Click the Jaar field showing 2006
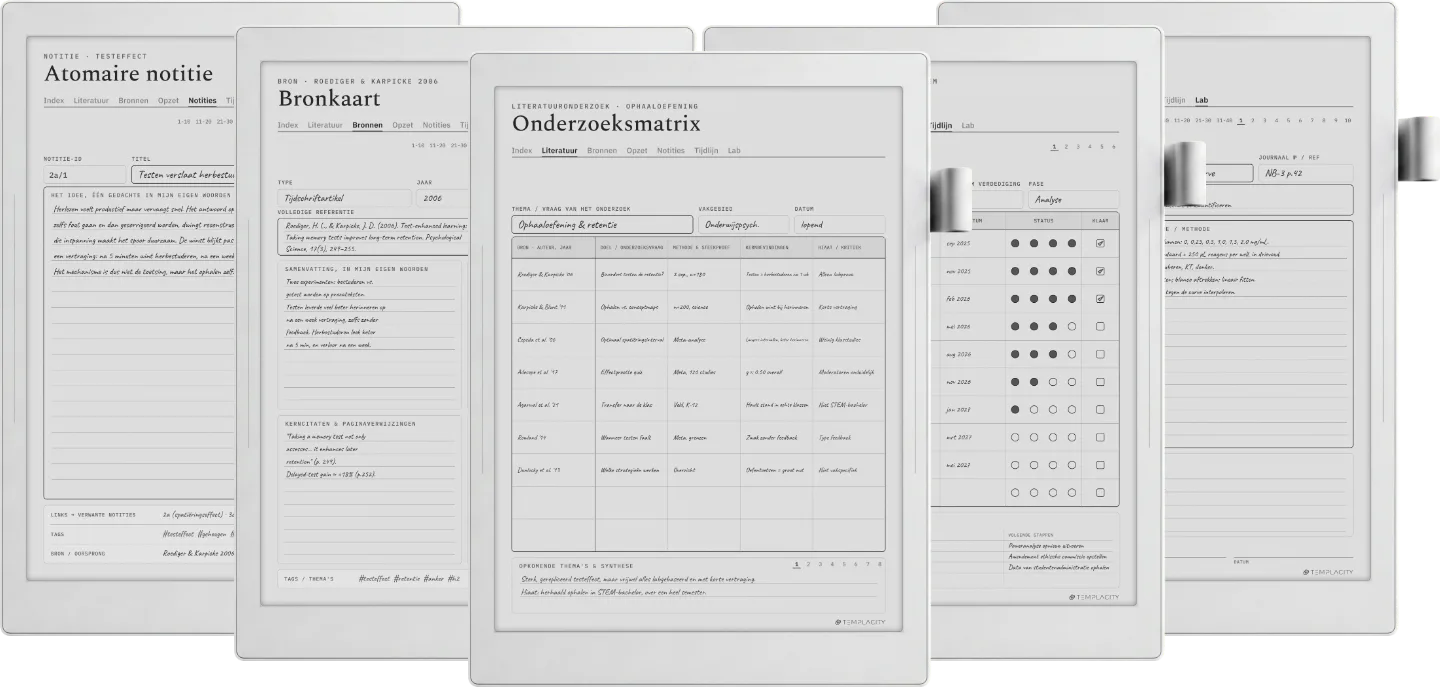 point(442,198)
